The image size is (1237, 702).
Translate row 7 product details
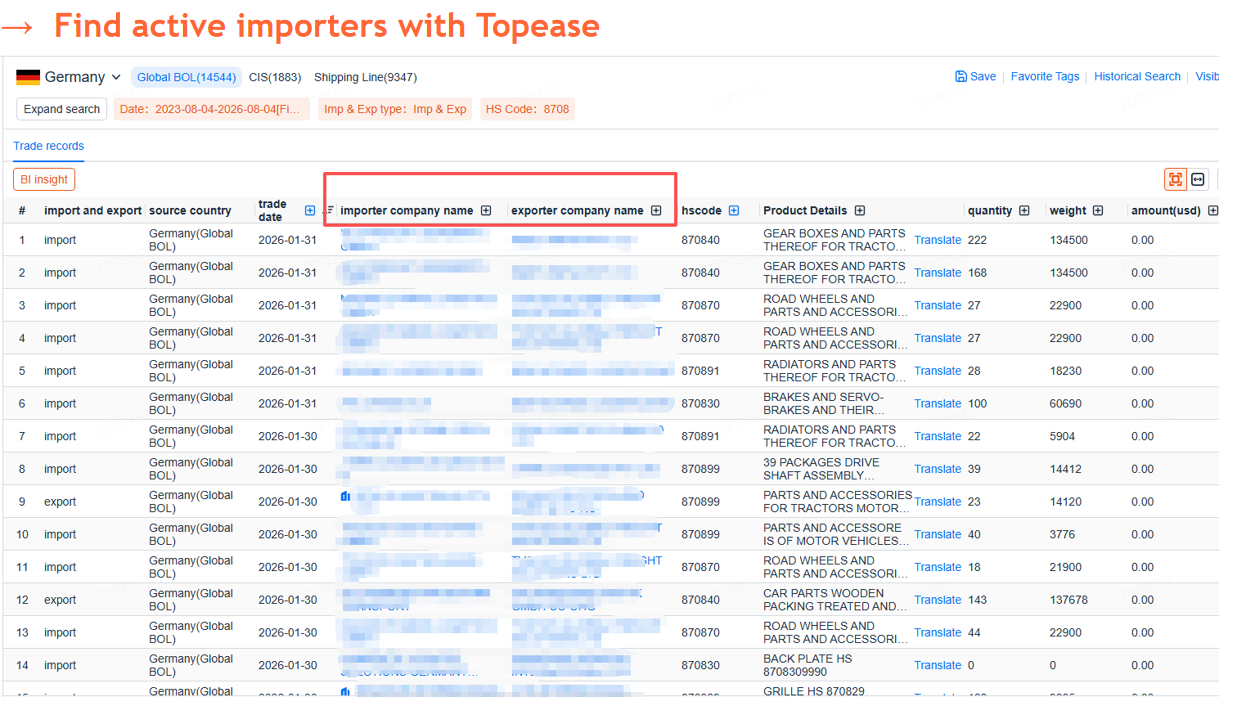937,436
